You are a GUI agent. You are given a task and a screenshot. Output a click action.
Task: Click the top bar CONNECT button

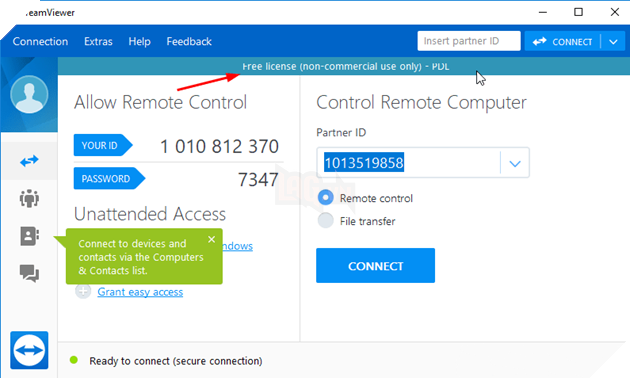point(562,42)
